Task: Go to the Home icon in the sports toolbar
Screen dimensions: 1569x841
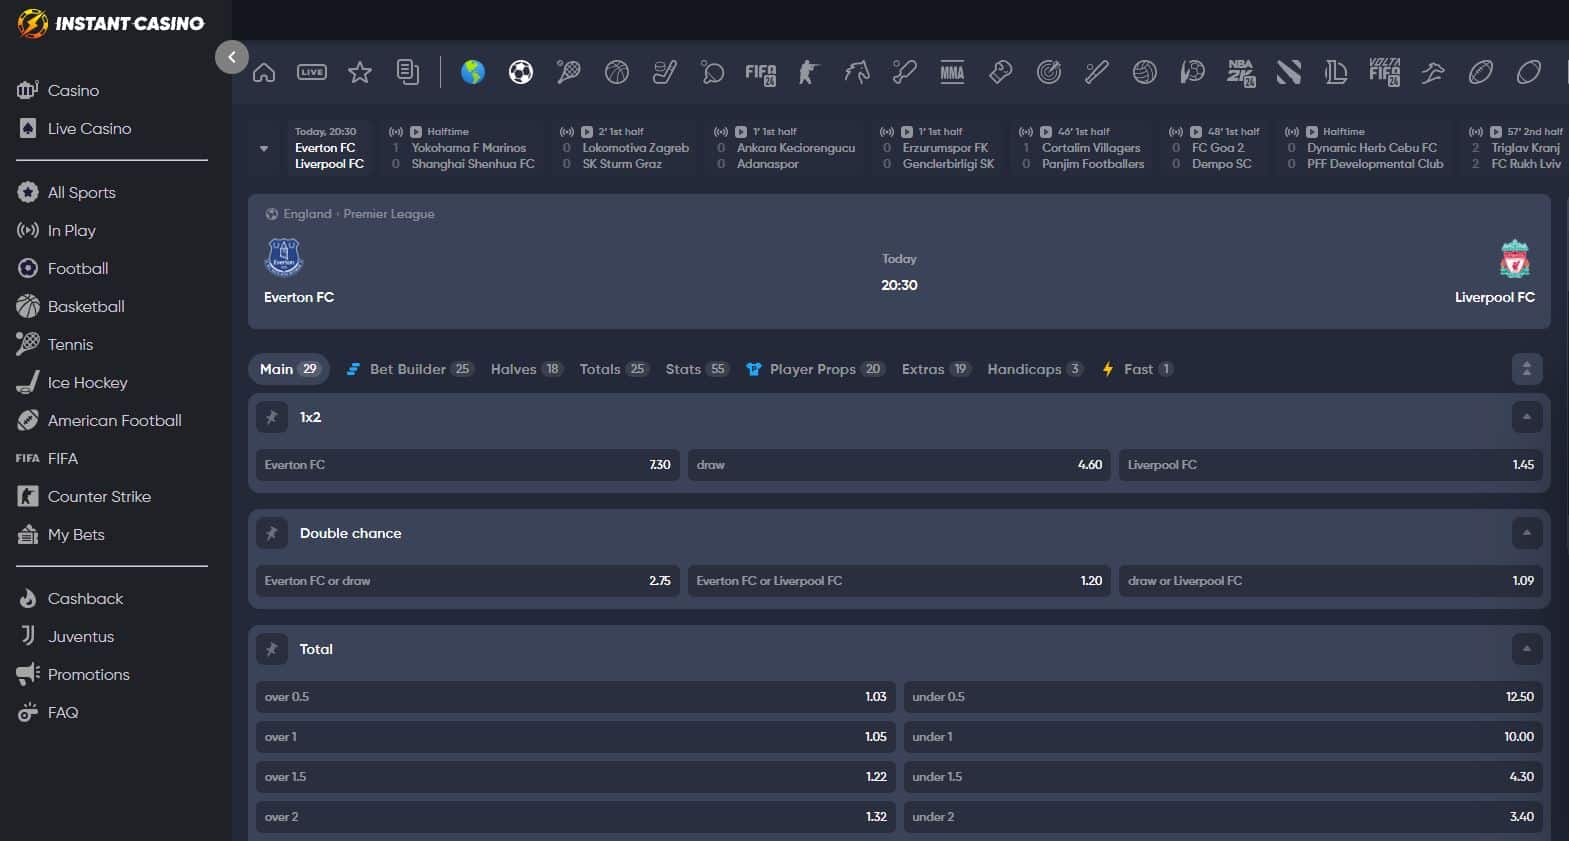Action: 264,72
